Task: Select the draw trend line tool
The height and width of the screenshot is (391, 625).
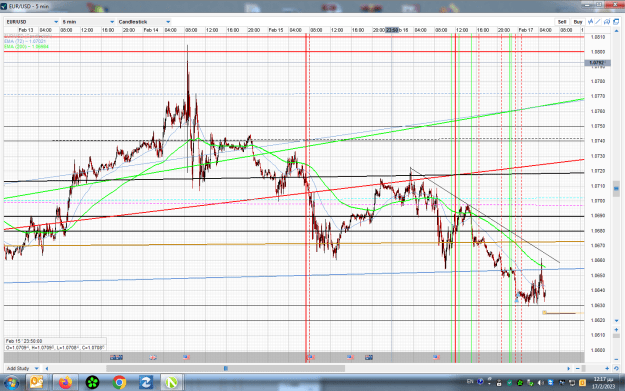Action: (x=598, y=22)
